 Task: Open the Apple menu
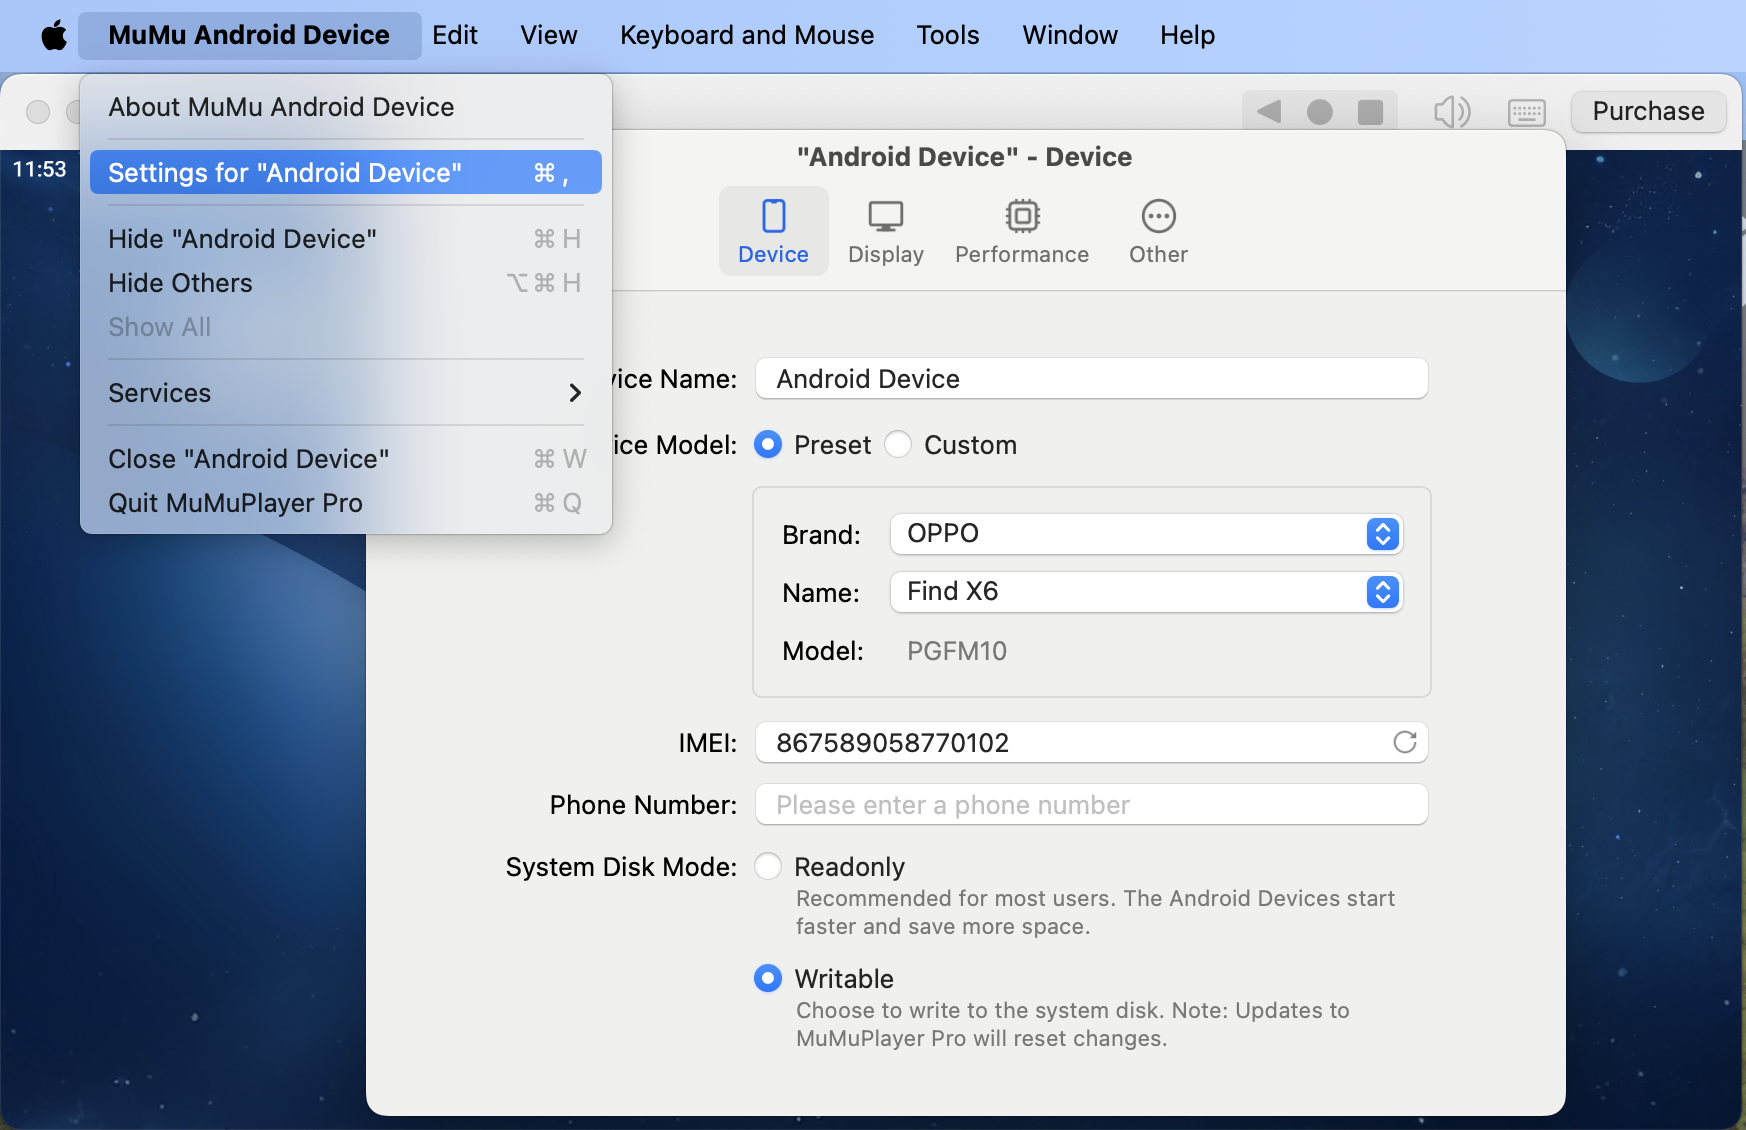[x=54, y=36]
